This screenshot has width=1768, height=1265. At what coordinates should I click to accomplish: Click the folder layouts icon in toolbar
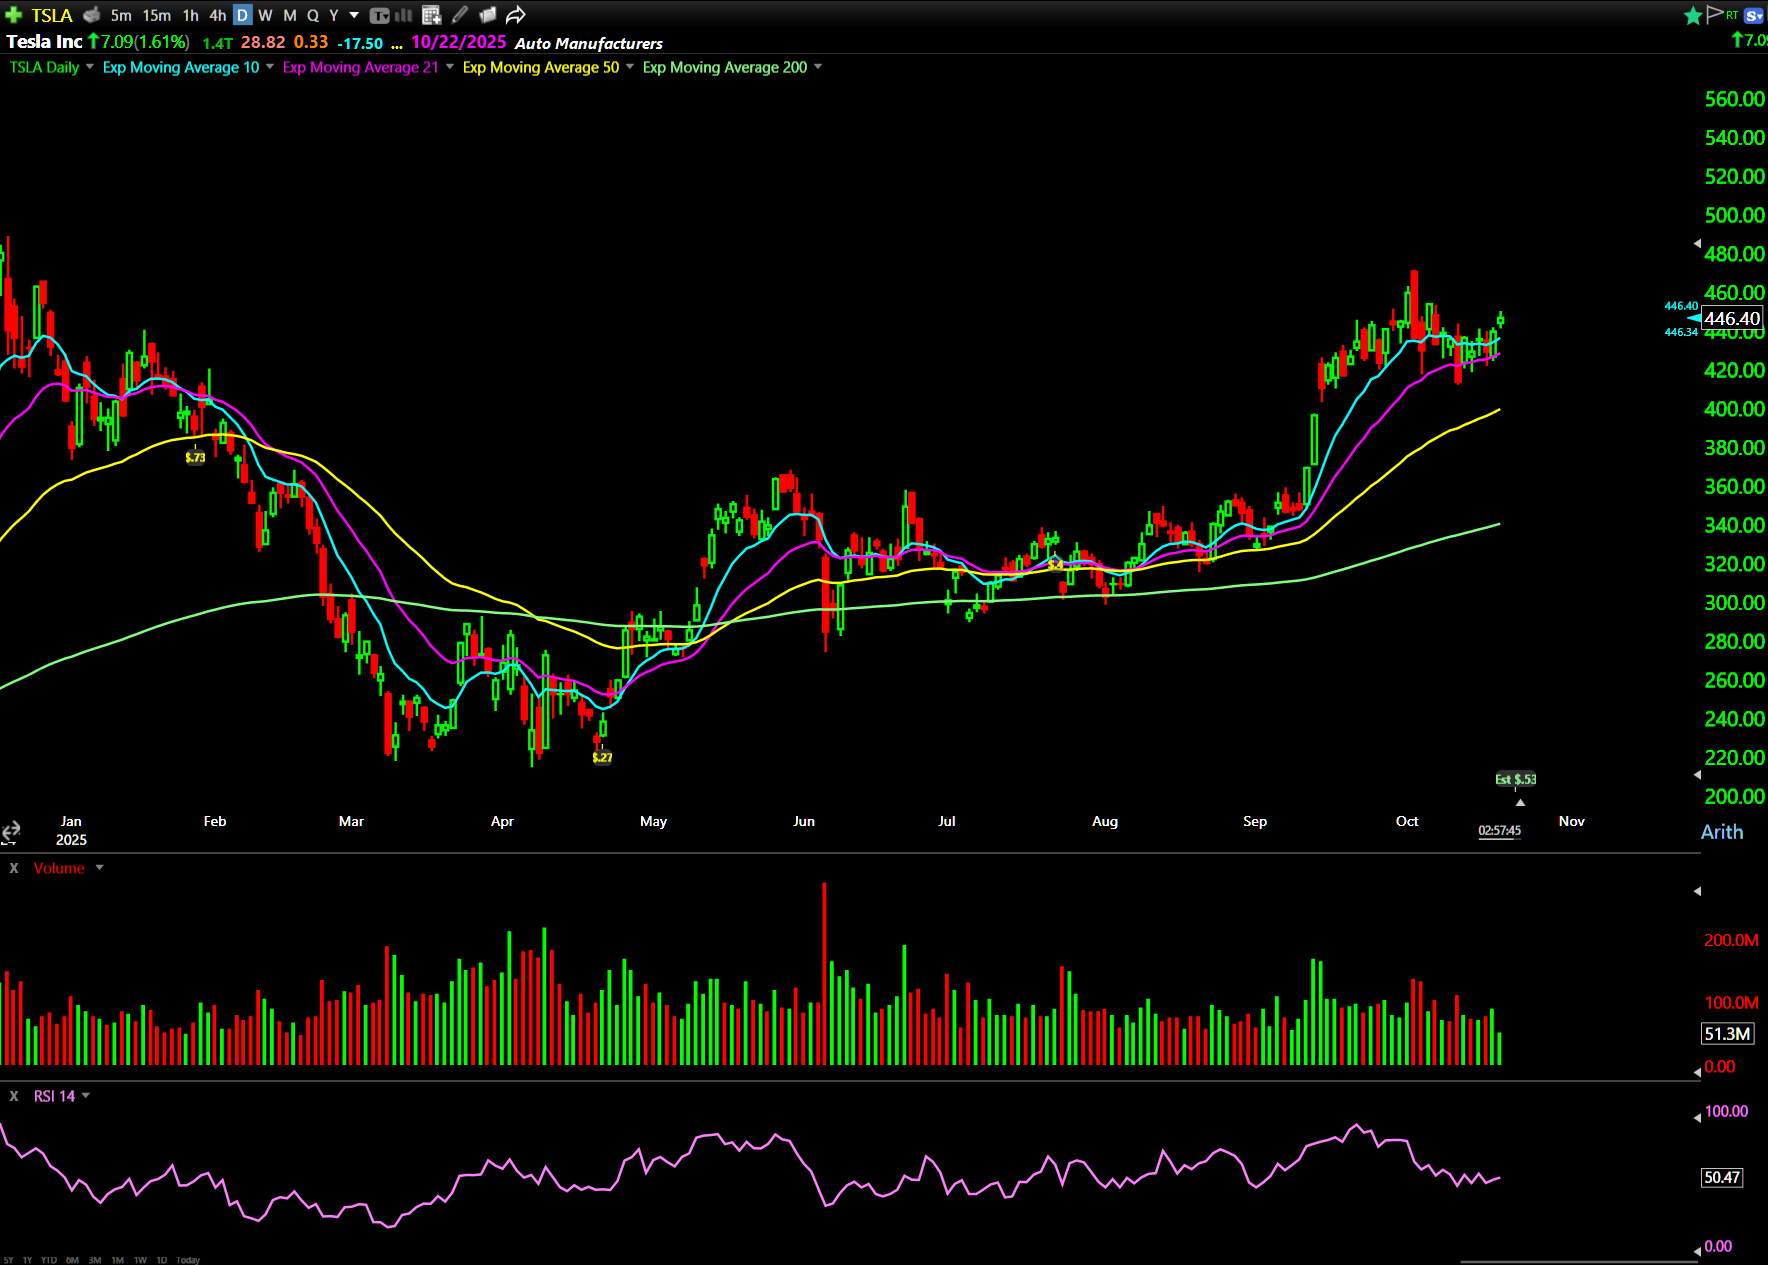tap(488, 15)
